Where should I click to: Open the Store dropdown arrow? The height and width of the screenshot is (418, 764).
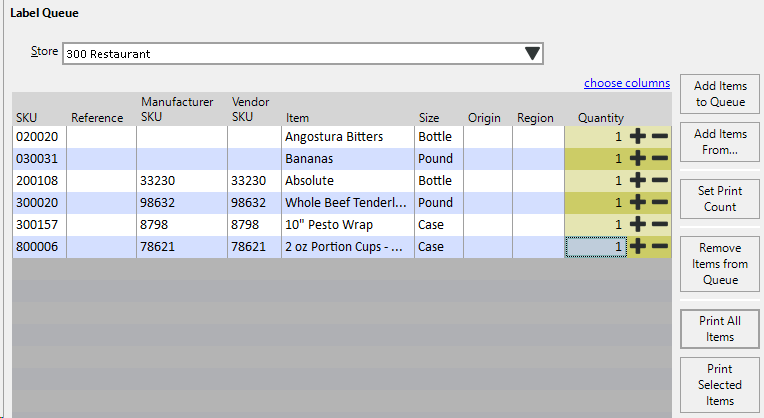[532, 53]
